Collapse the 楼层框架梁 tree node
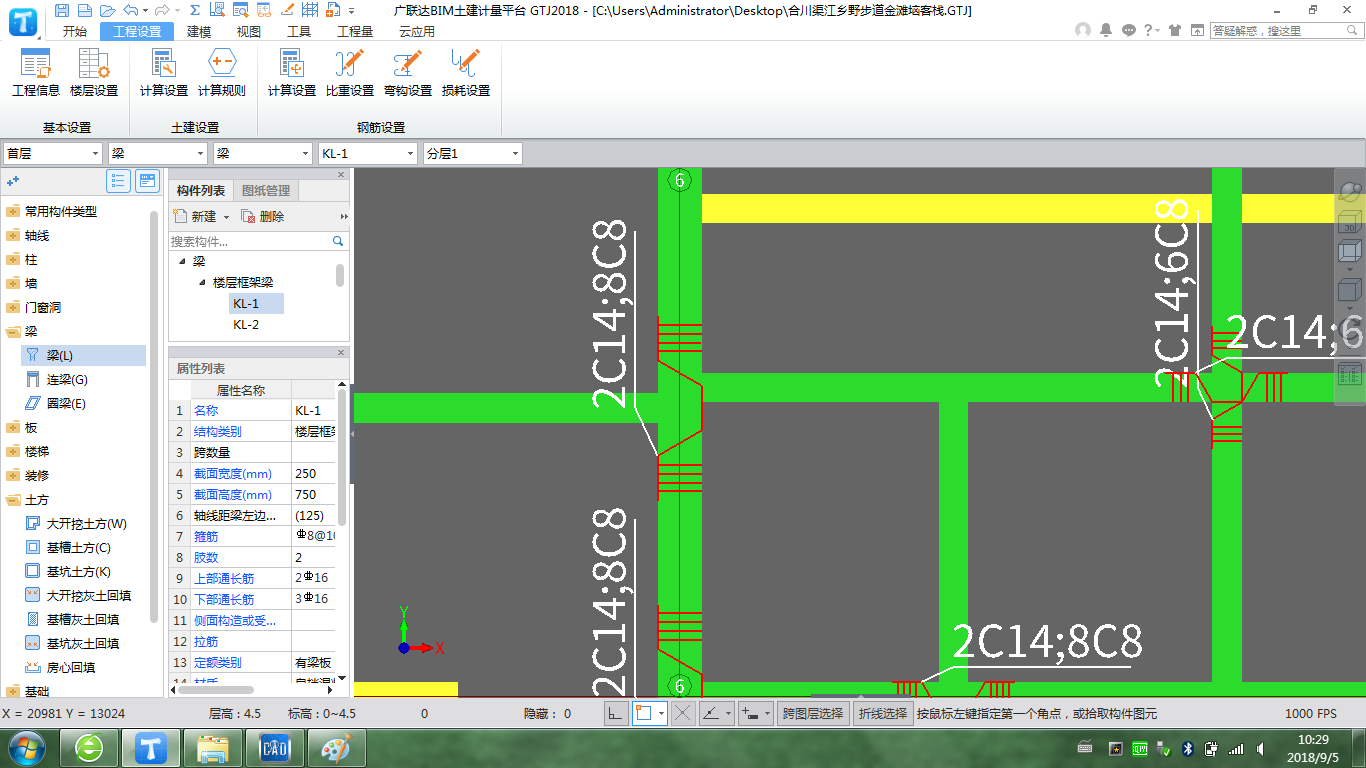Screen dimensions: 1366x768 tap(203, 283)
